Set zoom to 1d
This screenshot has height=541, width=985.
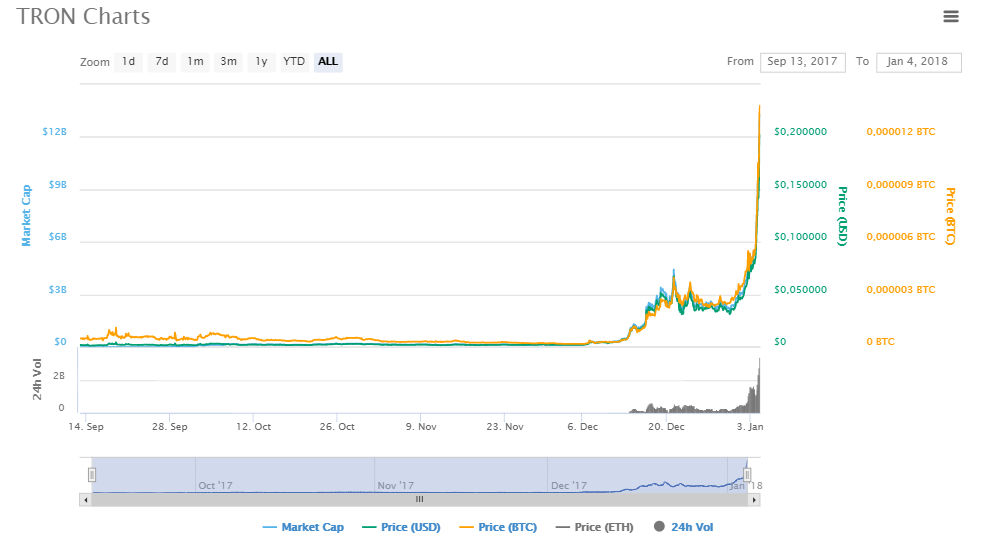click(128, 62)
